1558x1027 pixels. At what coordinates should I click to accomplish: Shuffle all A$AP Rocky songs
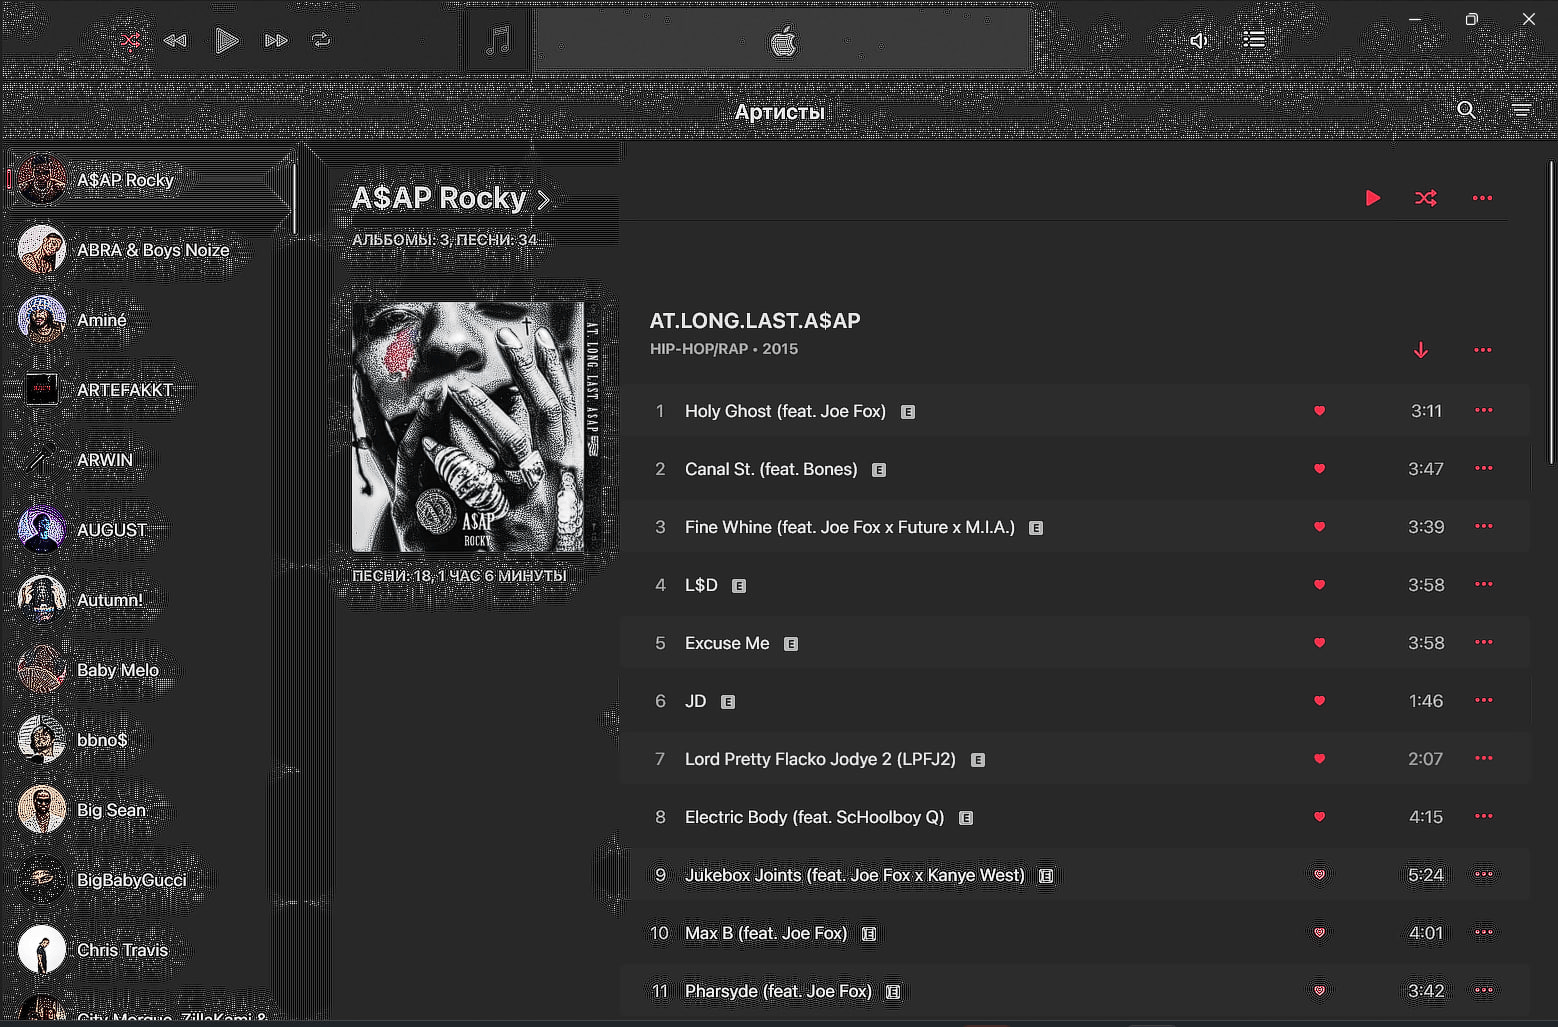(x=1426, y=198)
